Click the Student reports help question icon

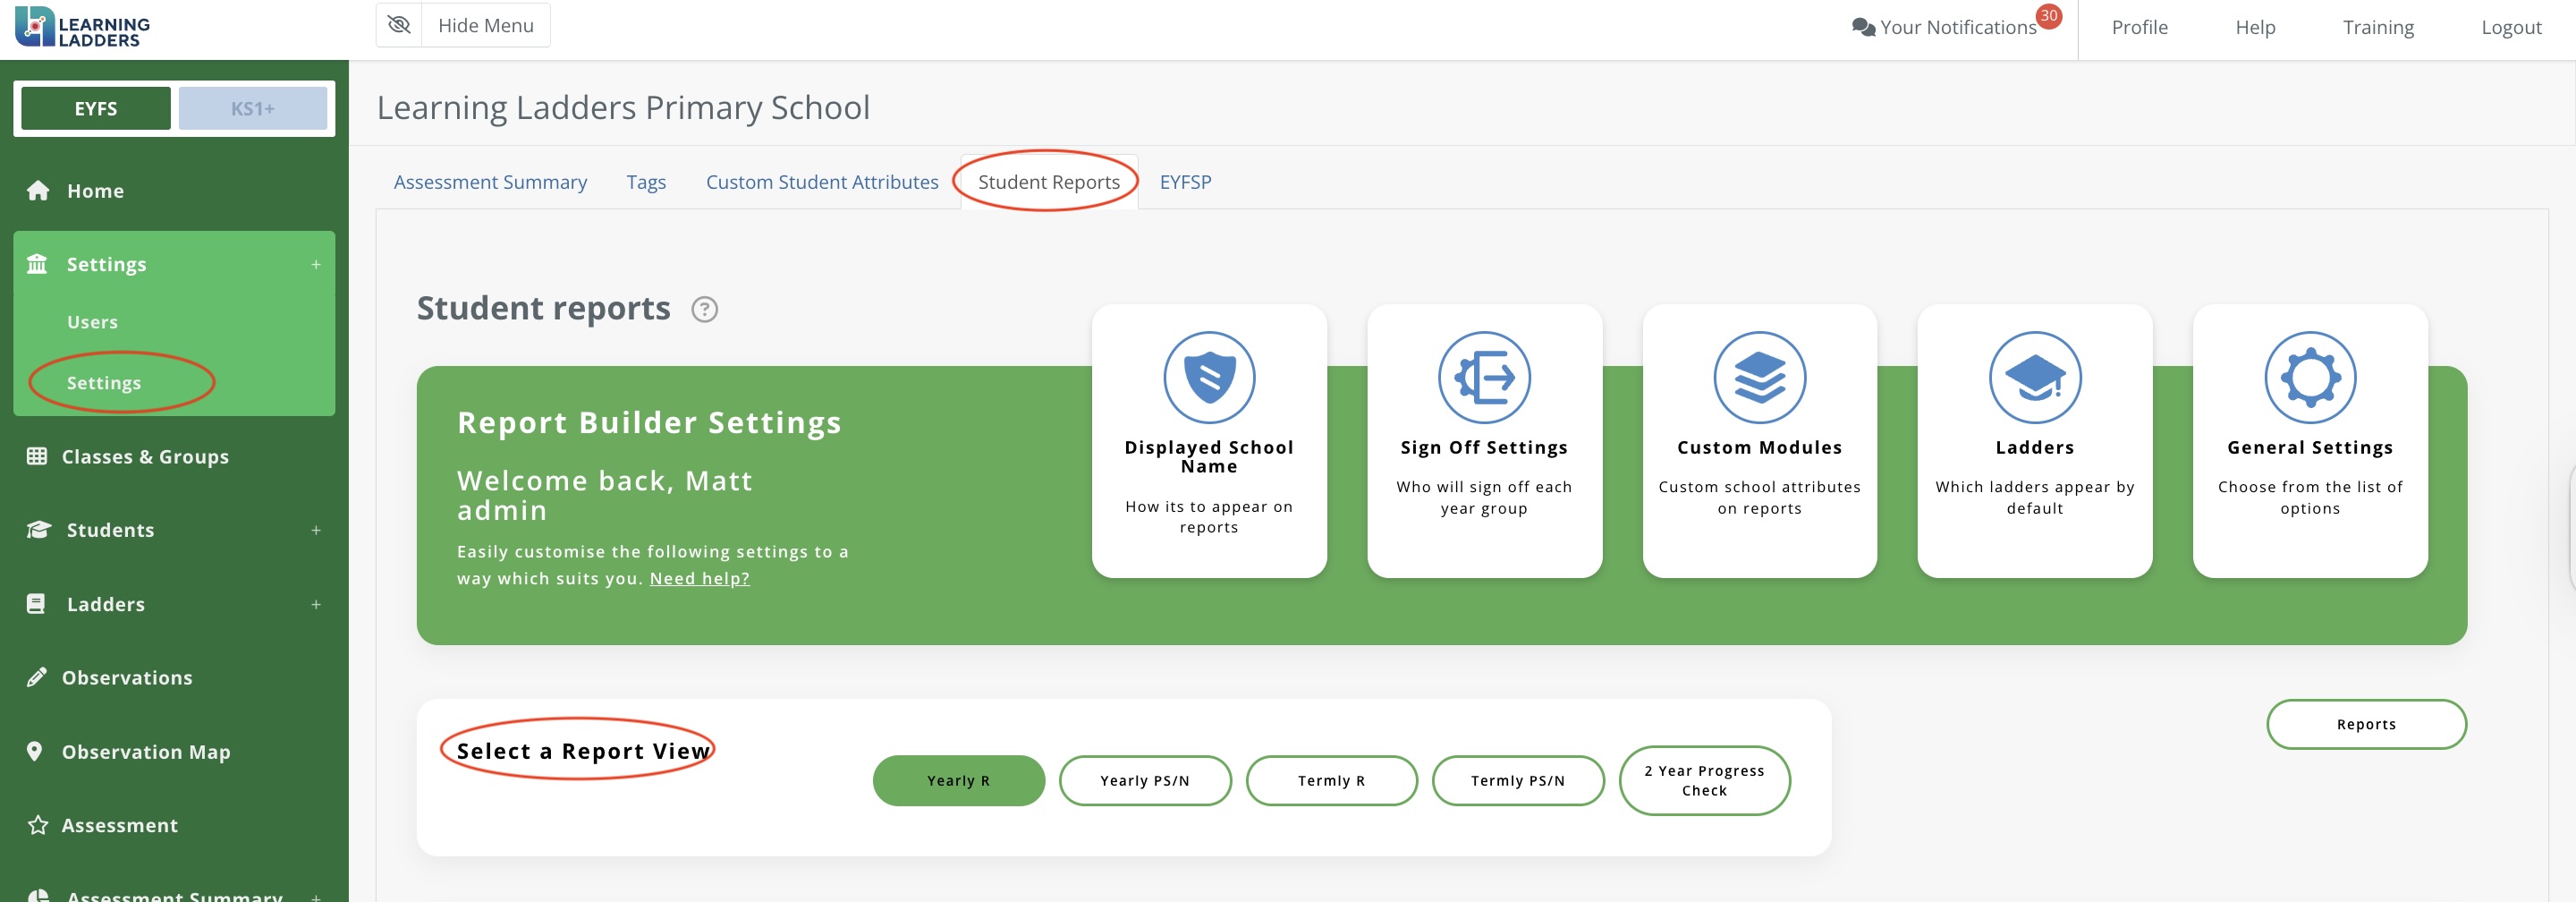pyautogui.click(x=704, y=310)
